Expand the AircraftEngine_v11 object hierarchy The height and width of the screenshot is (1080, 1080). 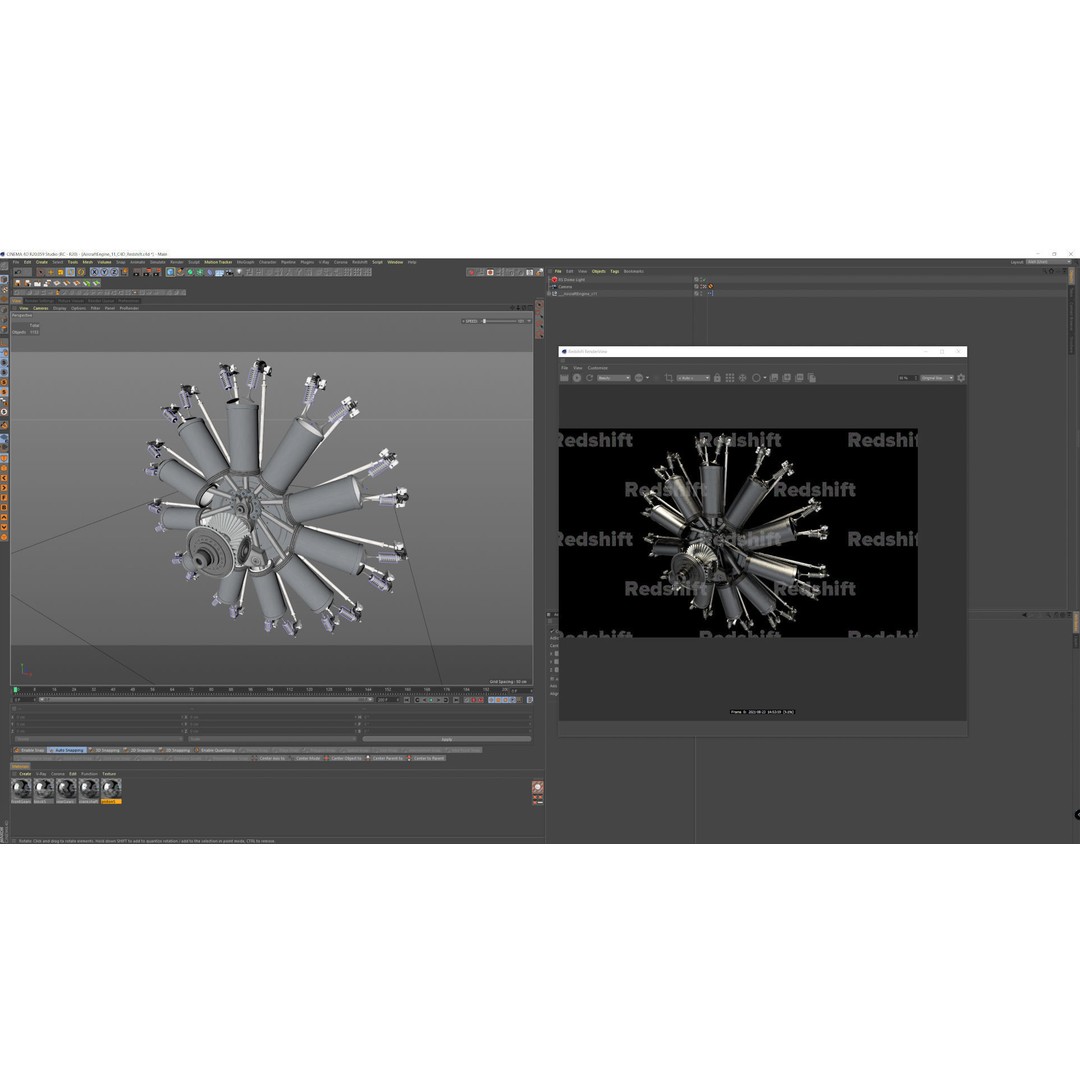[551, 293]
